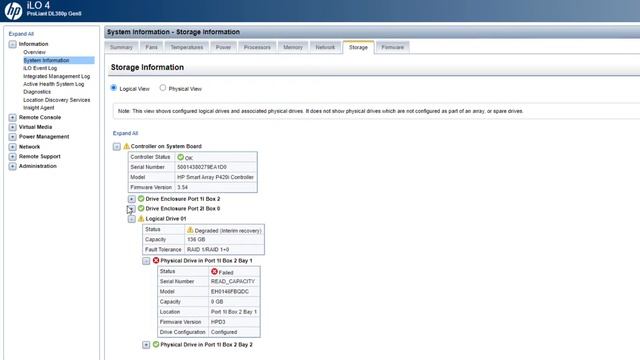Click the Administration label
The height and width of the screenshot is (360, 640).
click(x=38, y=166)
